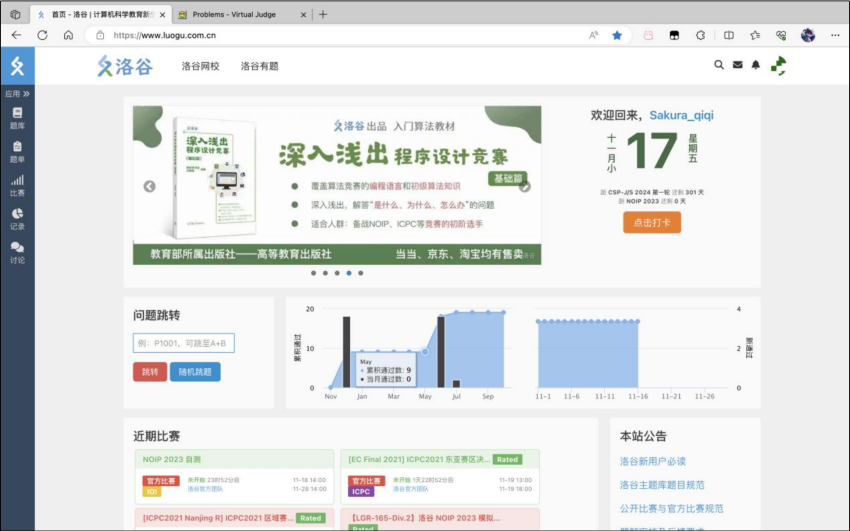This screenshot has width=850, height=531.
Task: Go to the browser home icon
Action: pos(68,35)
